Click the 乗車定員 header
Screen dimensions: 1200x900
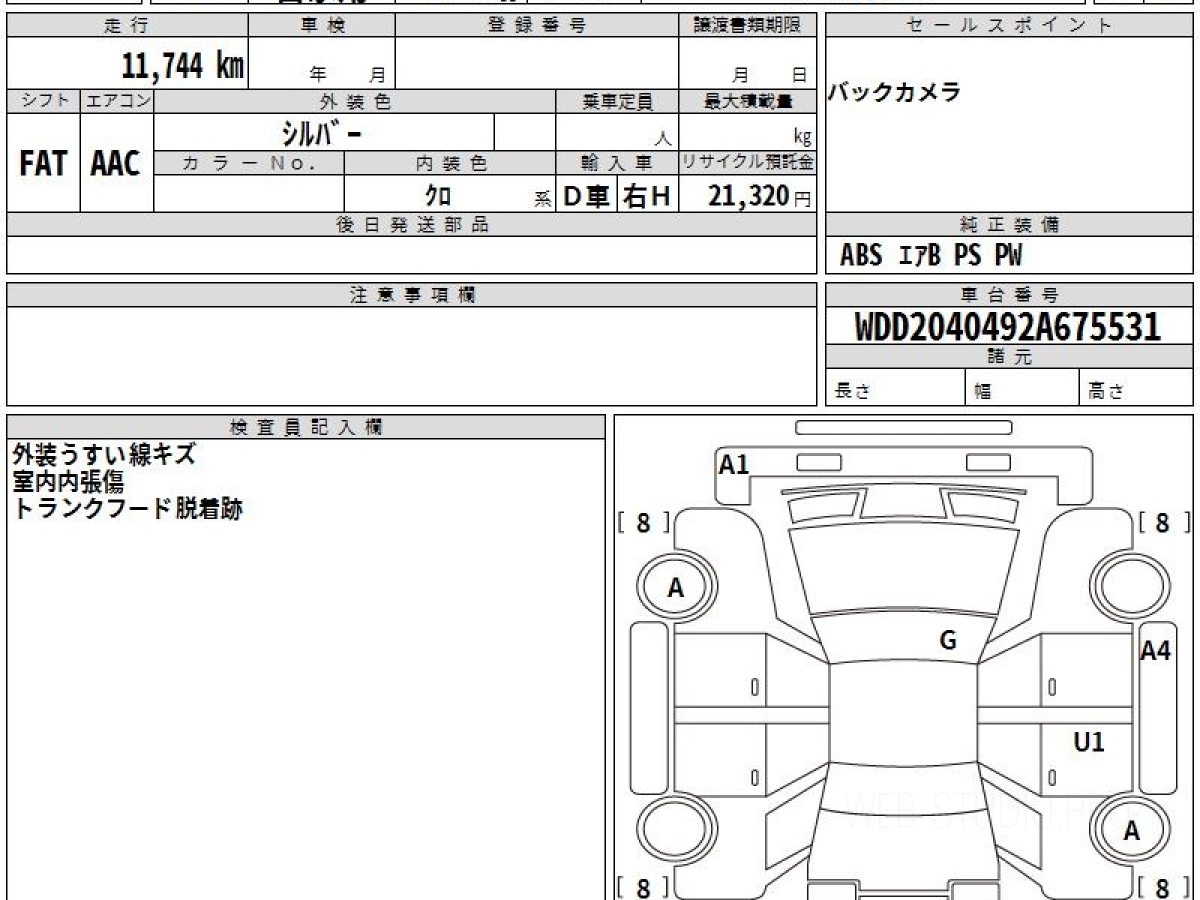click(x=617, y=101)
